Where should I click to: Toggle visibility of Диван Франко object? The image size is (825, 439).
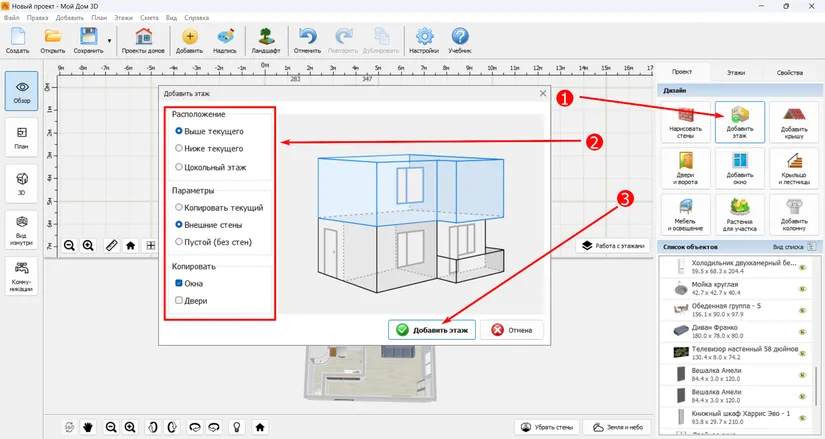pyautogui.click(x=802, y=332)
